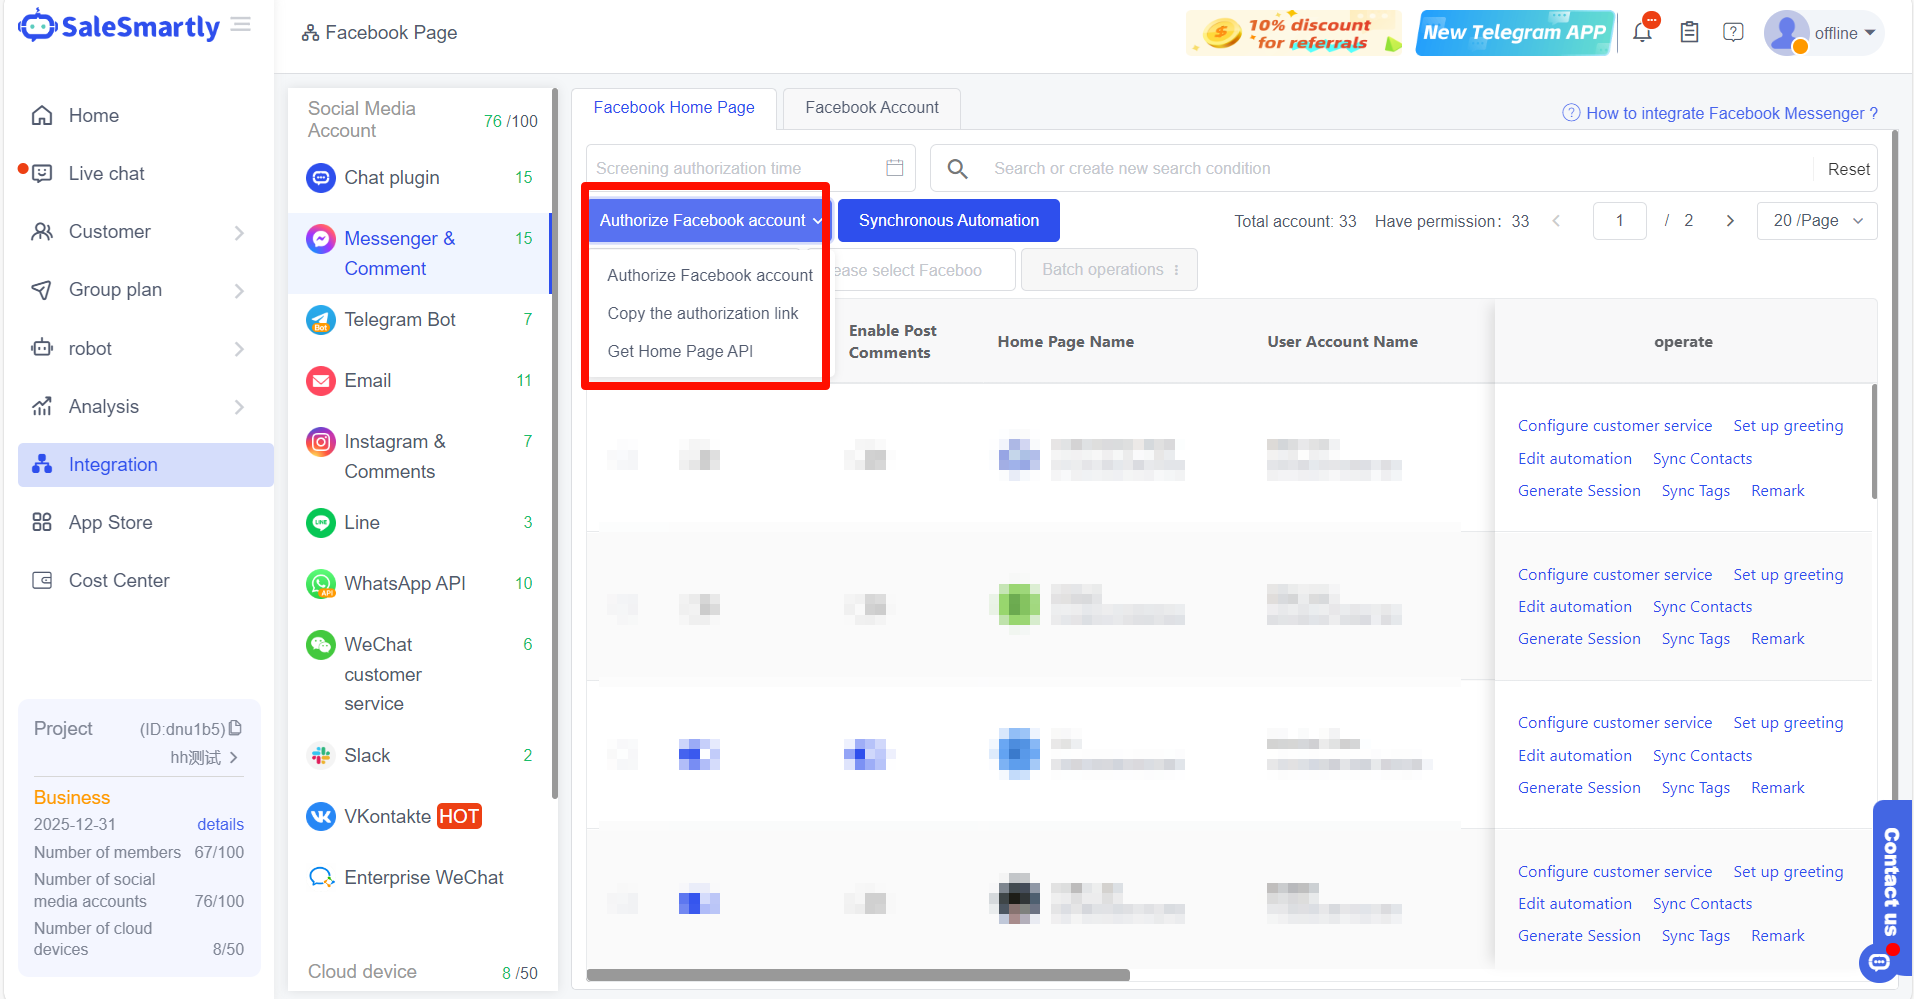Image resolution: width=1914 pixels, height=999 pixels.
Task: Copy the project ID with the copy icon
Action: point(236,728)
